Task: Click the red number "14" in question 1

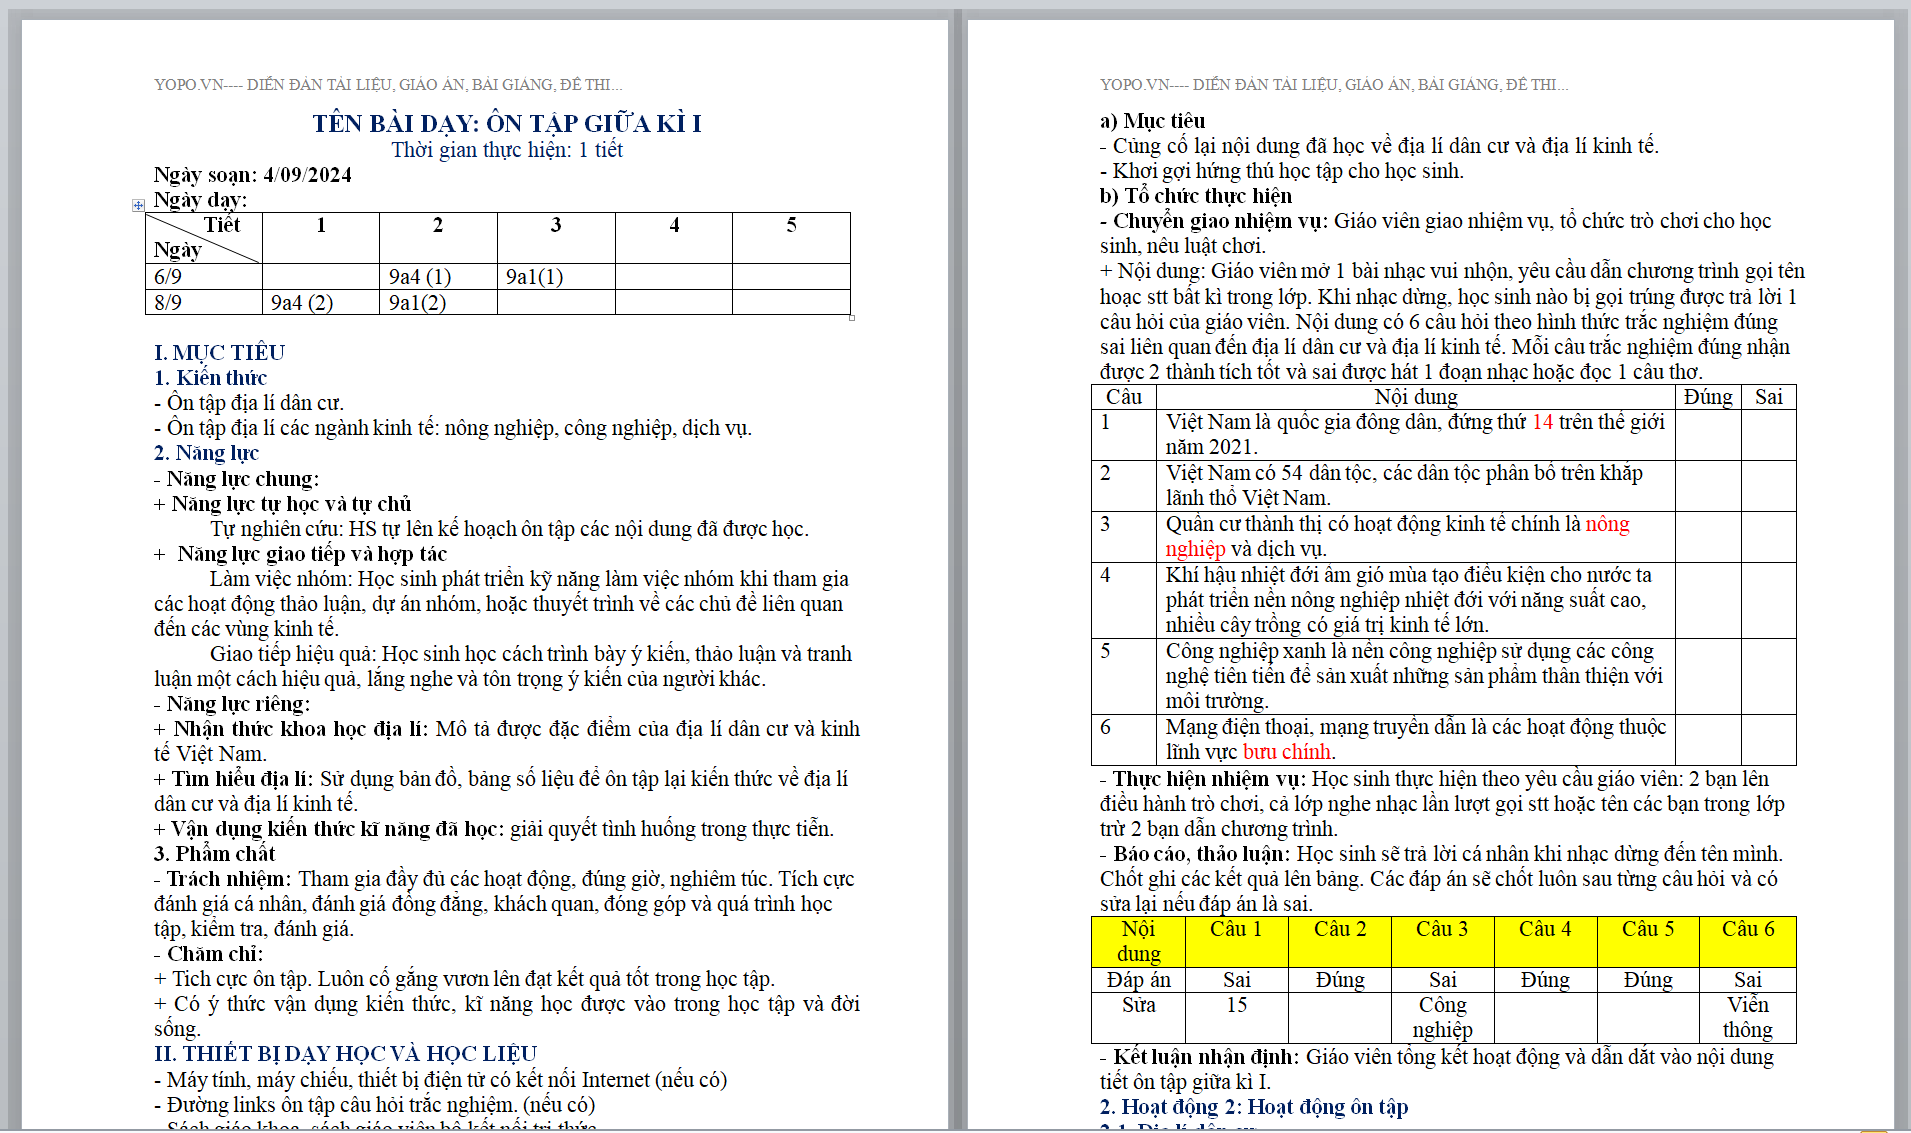Action: [1542, 422]
